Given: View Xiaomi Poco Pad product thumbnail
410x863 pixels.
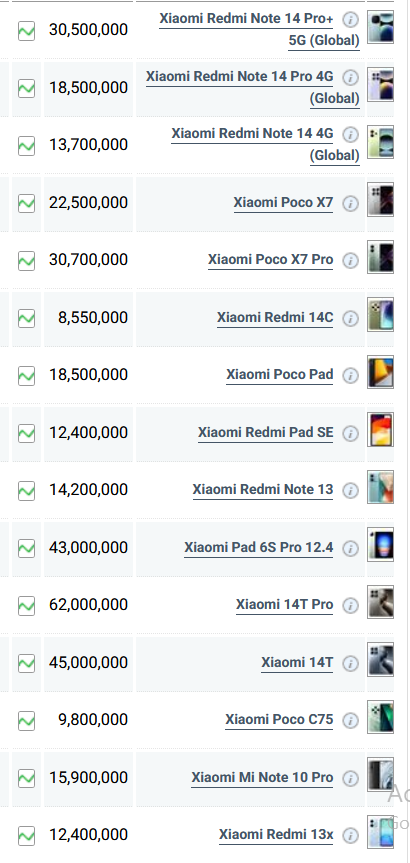Looking at the screenshot, I should [380, 372].
